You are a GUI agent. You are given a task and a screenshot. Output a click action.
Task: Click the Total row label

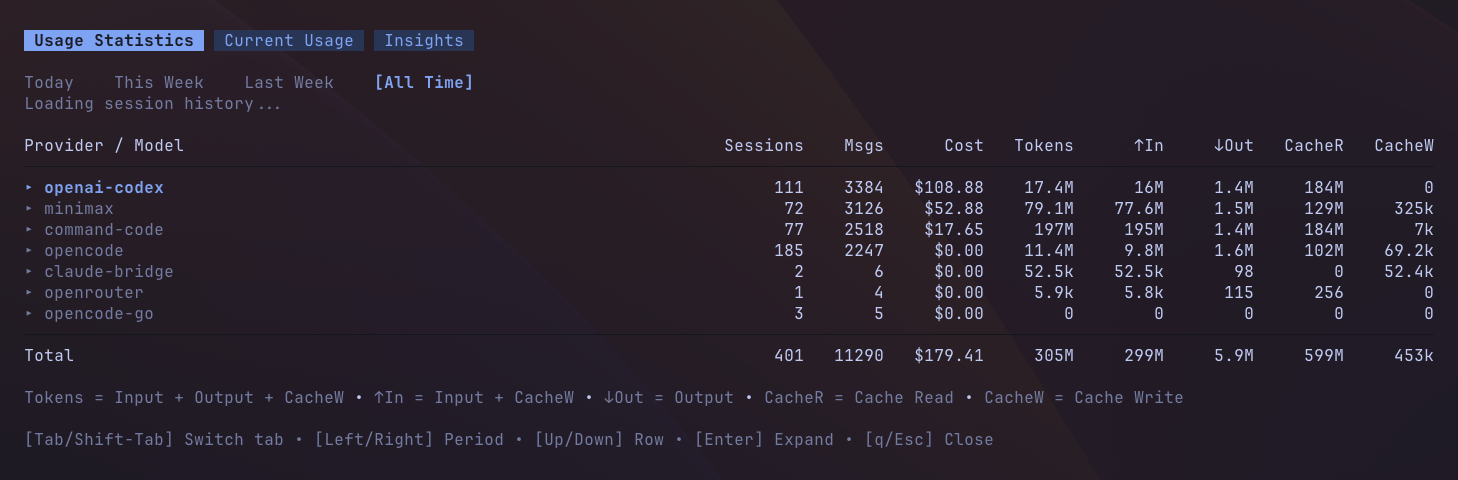click(49, 356)
